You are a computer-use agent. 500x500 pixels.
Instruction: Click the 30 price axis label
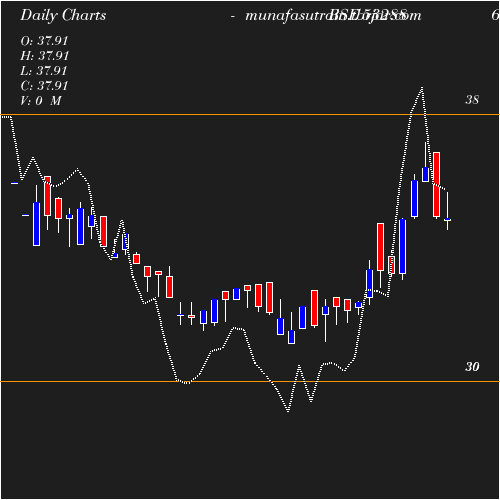[x=472, y=367]
